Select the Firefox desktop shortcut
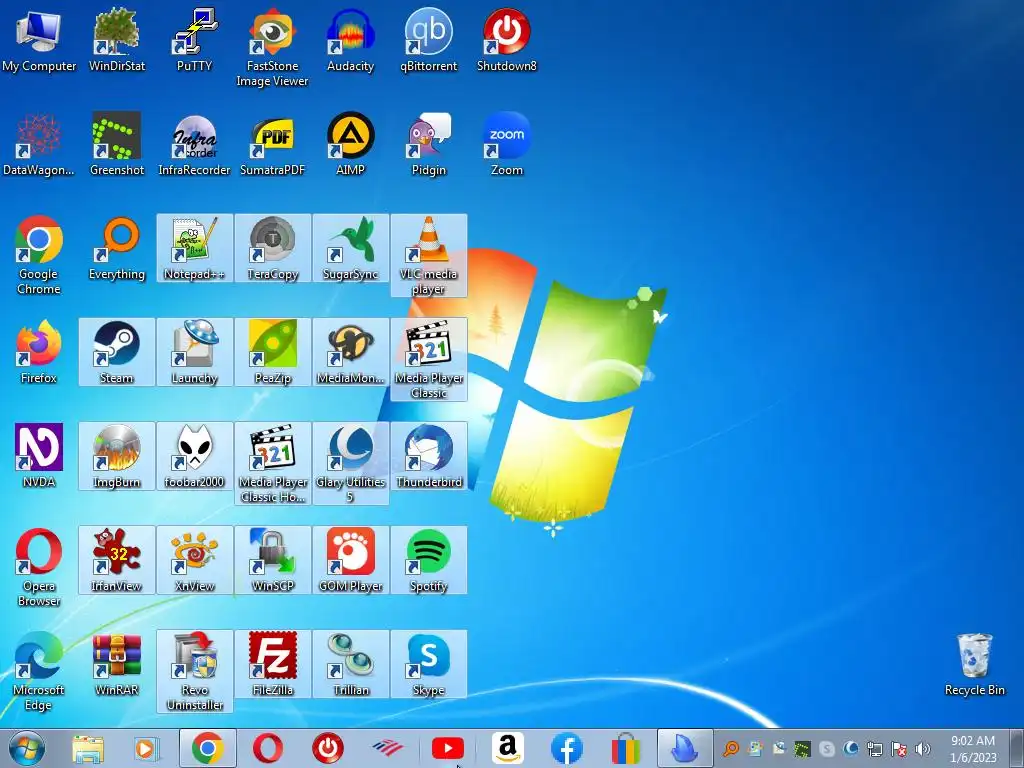1024x768 pixels. click(x=39, y=352)
